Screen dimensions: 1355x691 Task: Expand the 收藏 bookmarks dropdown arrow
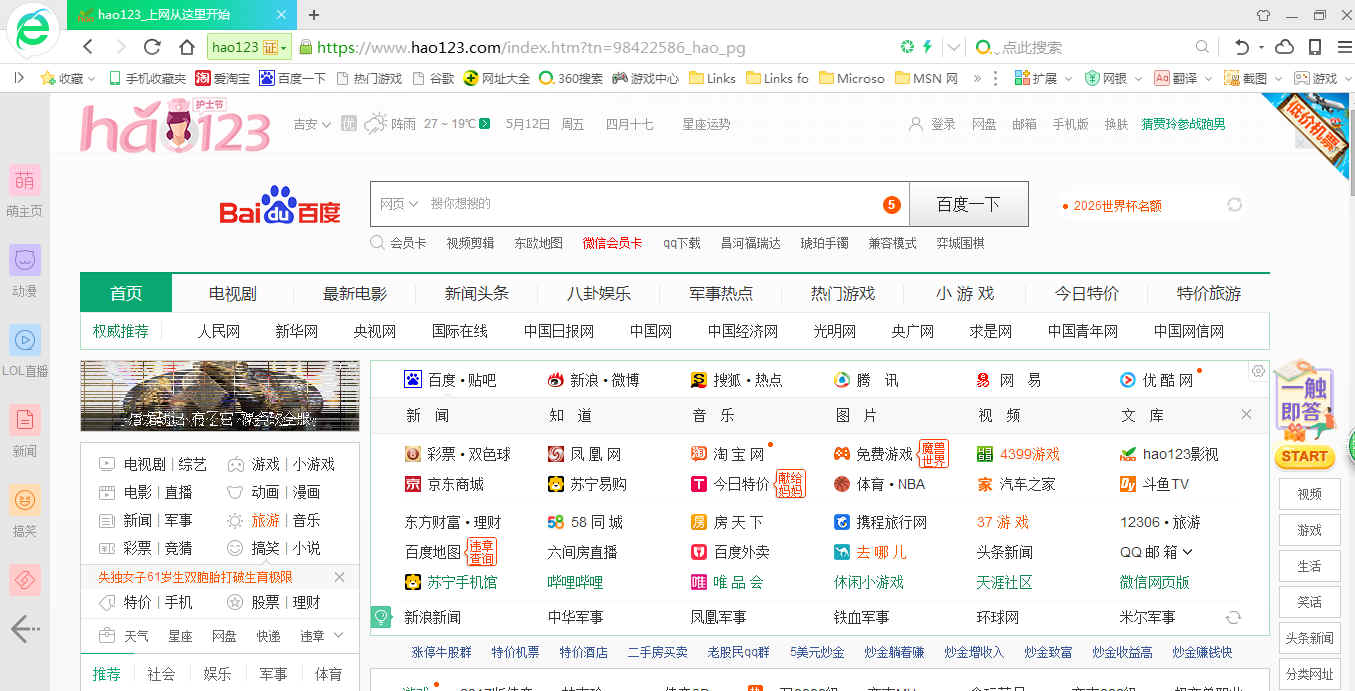pyautogui.click(x=91, y=78)
